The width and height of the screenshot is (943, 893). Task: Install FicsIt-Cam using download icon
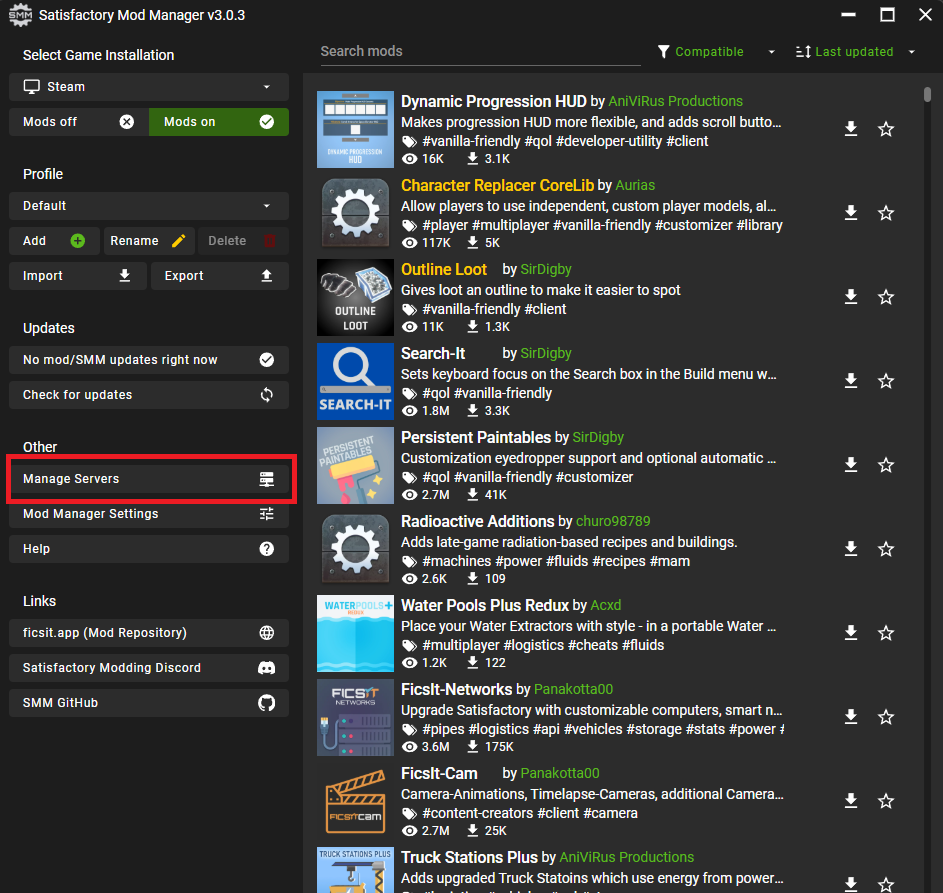pyautogui.click(x=850, y=800)
